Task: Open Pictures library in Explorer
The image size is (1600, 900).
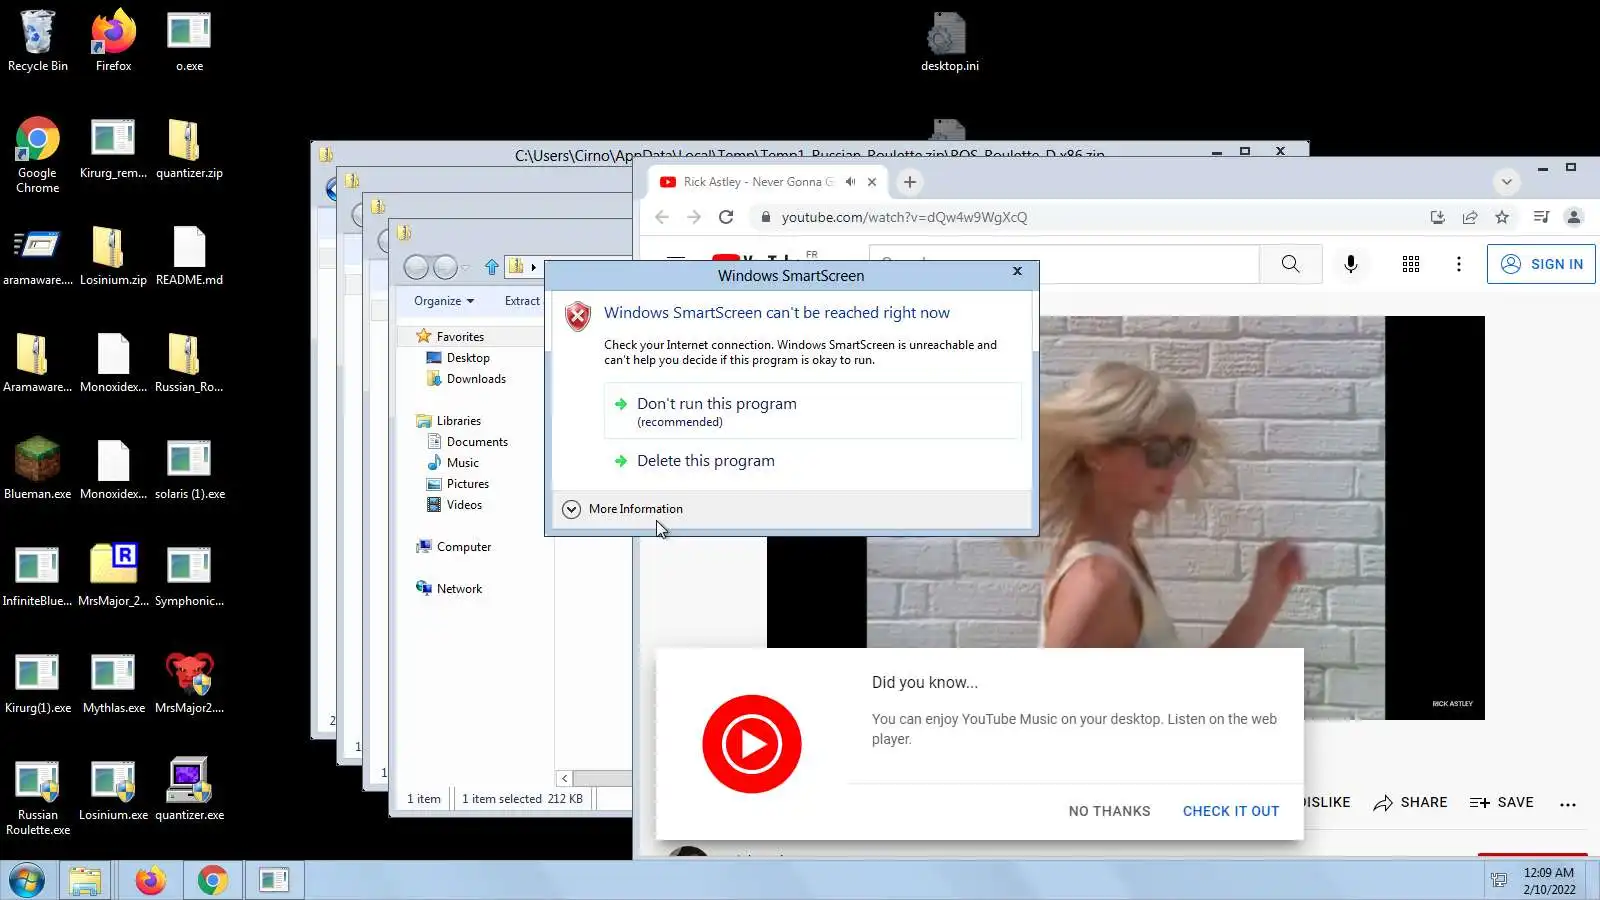Action: pyautogui.click(x=467, y=484)
